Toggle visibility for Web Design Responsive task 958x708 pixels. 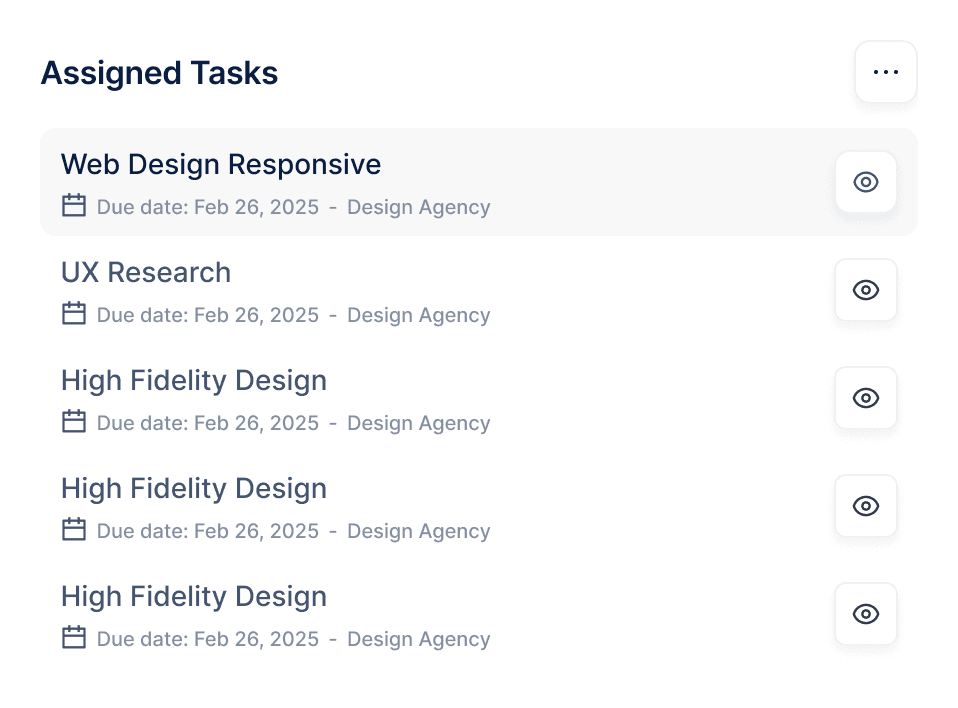pyautogui.click(x=866, y=182)
